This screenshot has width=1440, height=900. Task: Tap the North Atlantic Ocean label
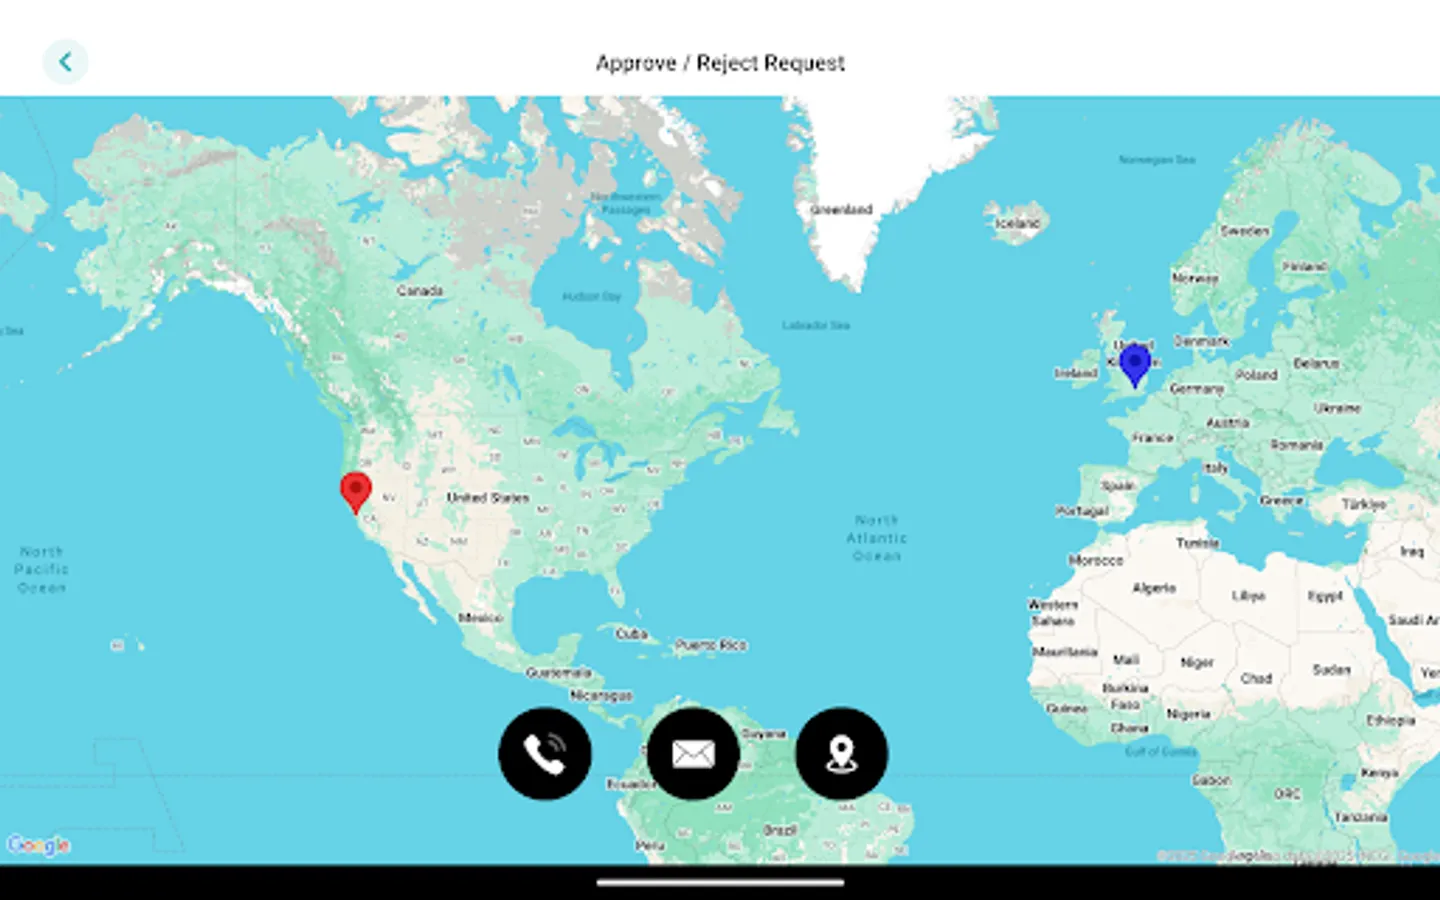(875, 537)
